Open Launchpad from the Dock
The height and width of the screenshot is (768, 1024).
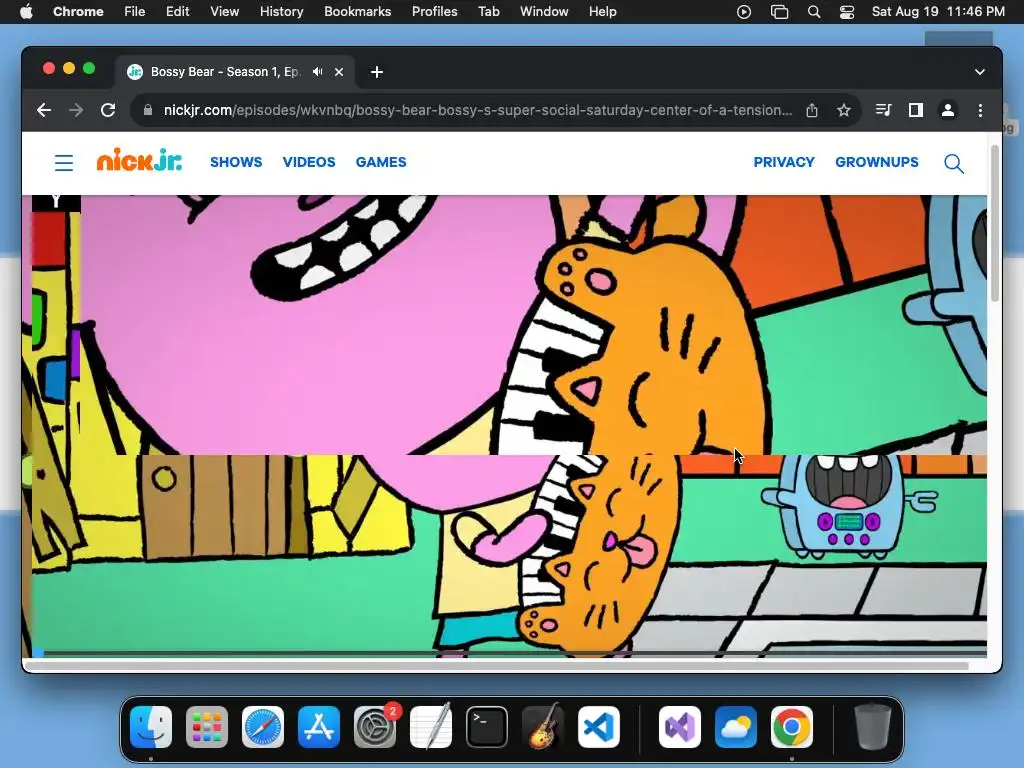tap(207, 727)
